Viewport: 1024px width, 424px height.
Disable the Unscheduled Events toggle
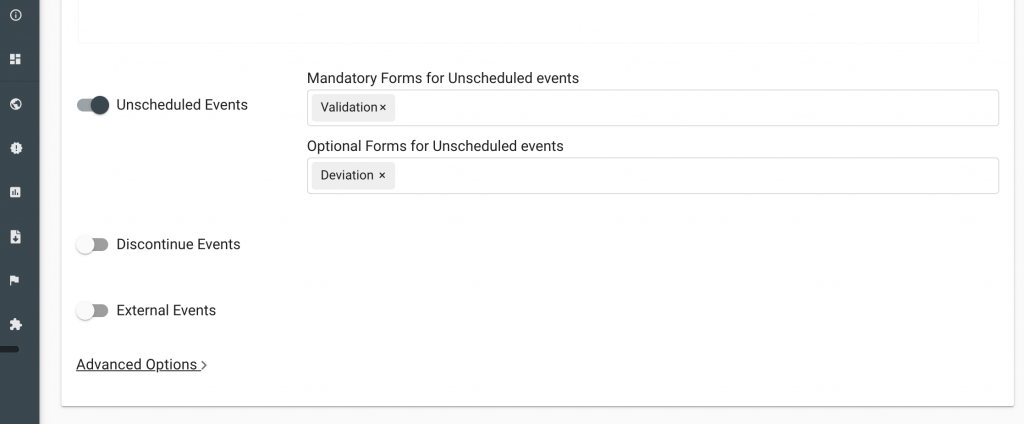pyautogui.click(x=92, y=105)
